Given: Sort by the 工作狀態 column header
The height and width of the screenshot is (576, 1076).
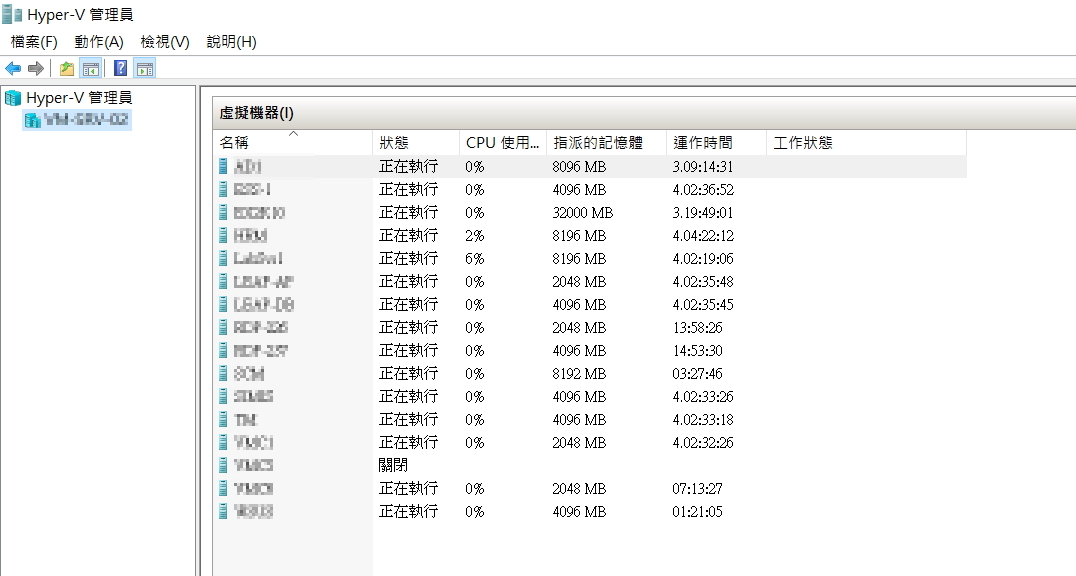Looking at the screenshot, I should [867, 143].
